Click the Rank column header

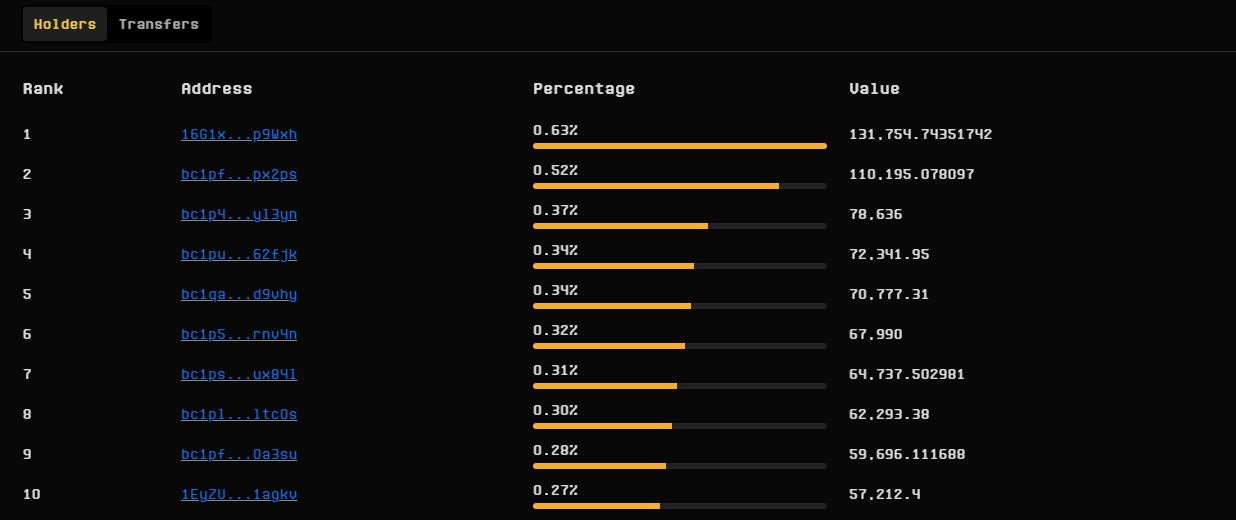(x=43, y=89)
